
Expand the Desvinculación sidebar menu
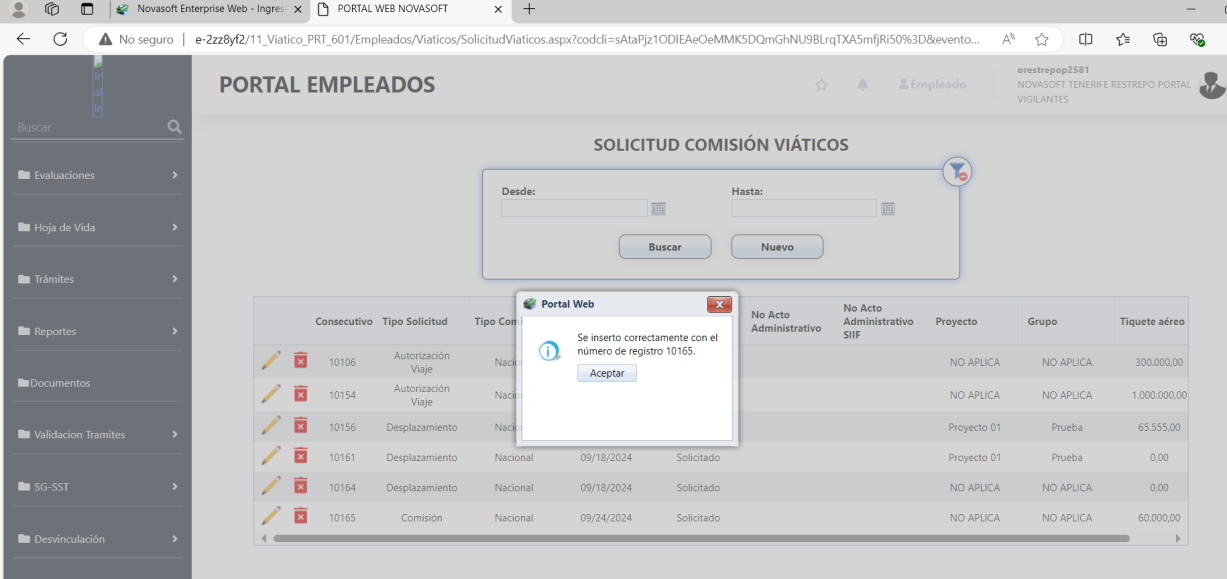[x=97, y=539]
